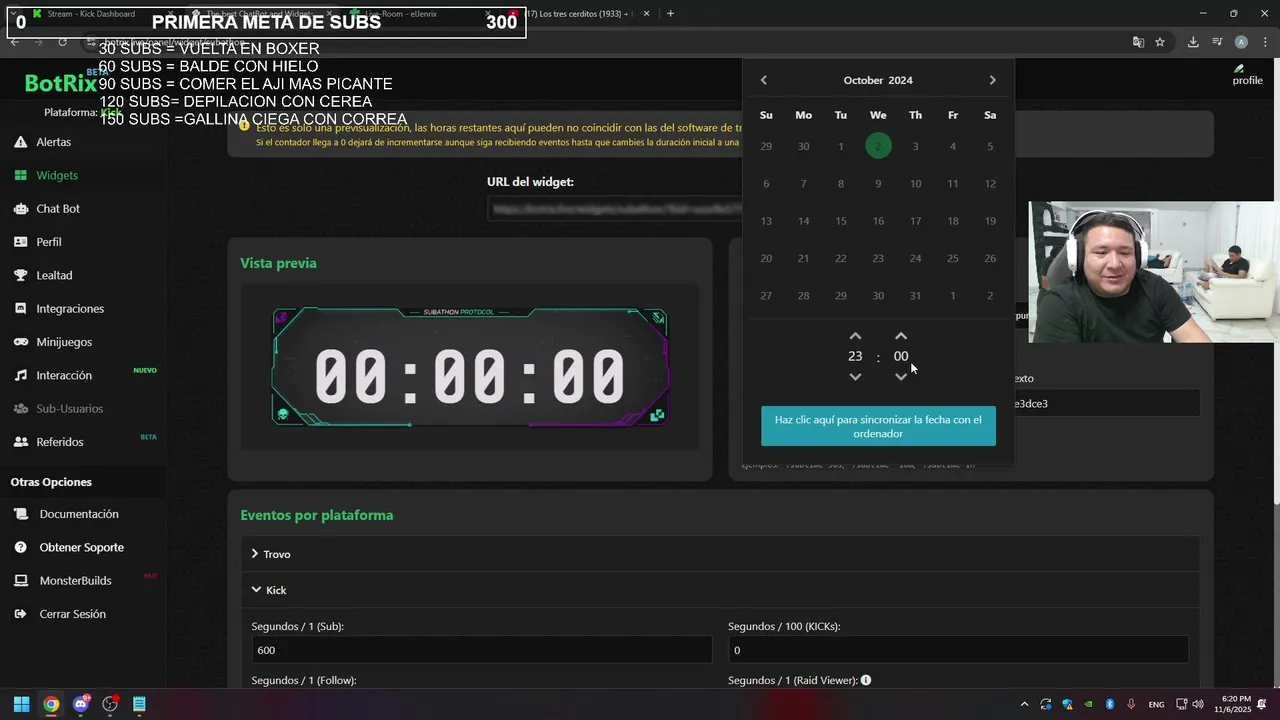1280x720 pixels.
Task: Click the subathon timer preview
Action: [470, 367]
